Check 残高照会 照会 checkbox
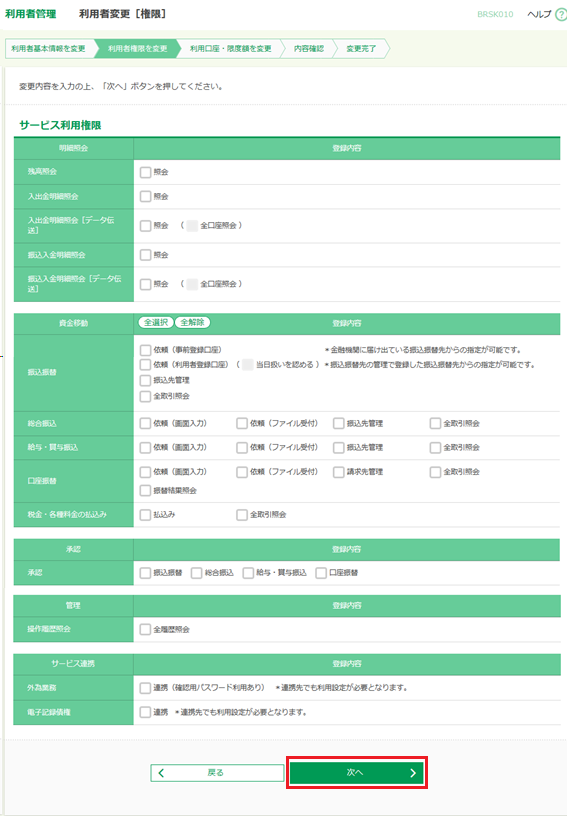This screenshot has width=567, height=816. 146,172
